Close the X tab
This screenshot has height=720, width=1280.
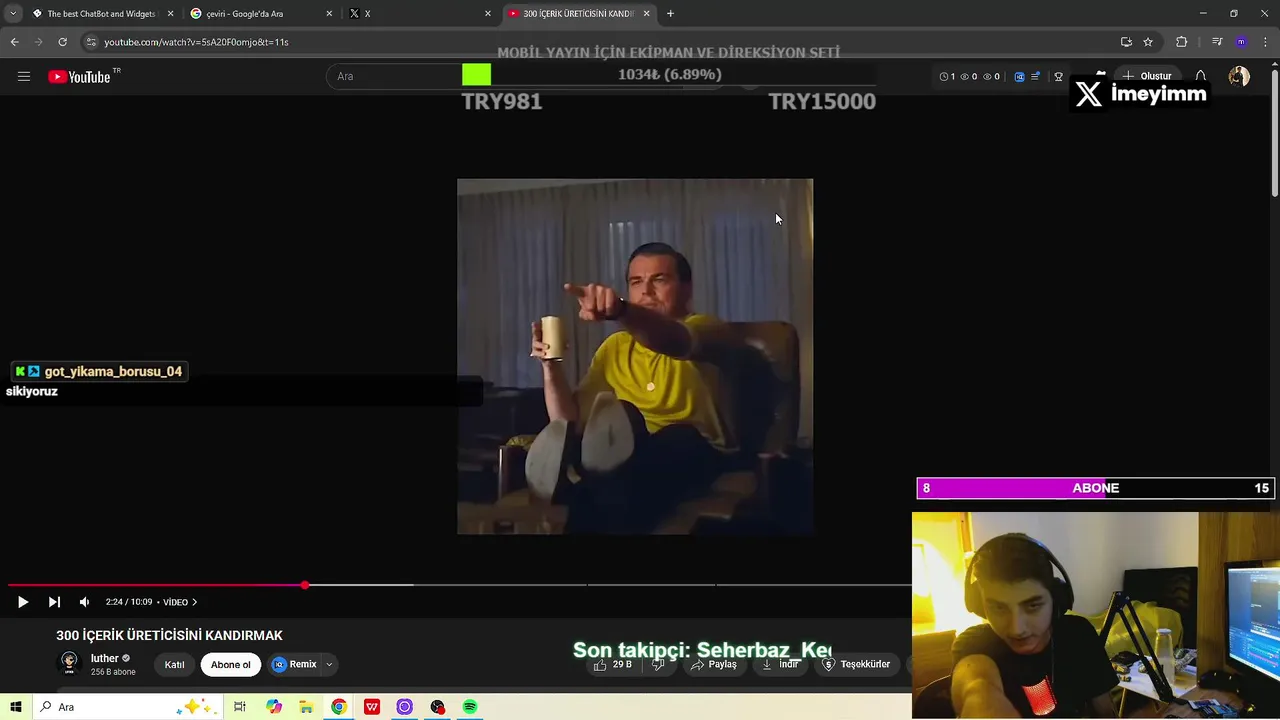(488, 13)
